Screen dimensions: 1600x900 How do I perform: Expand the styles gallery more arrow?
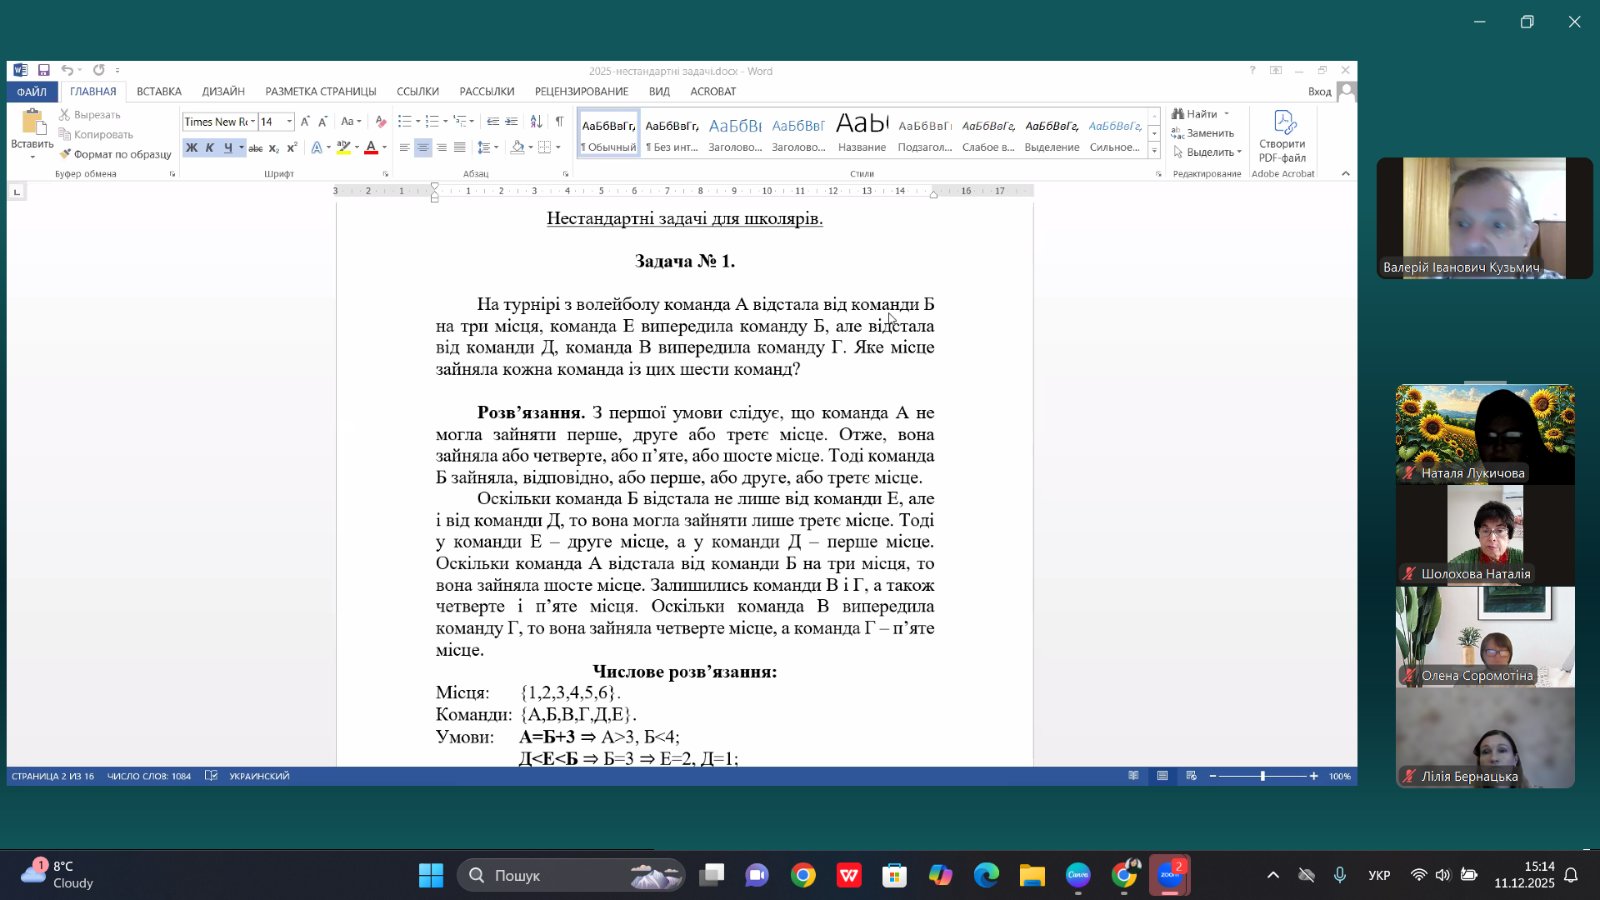click(1154, 151)
